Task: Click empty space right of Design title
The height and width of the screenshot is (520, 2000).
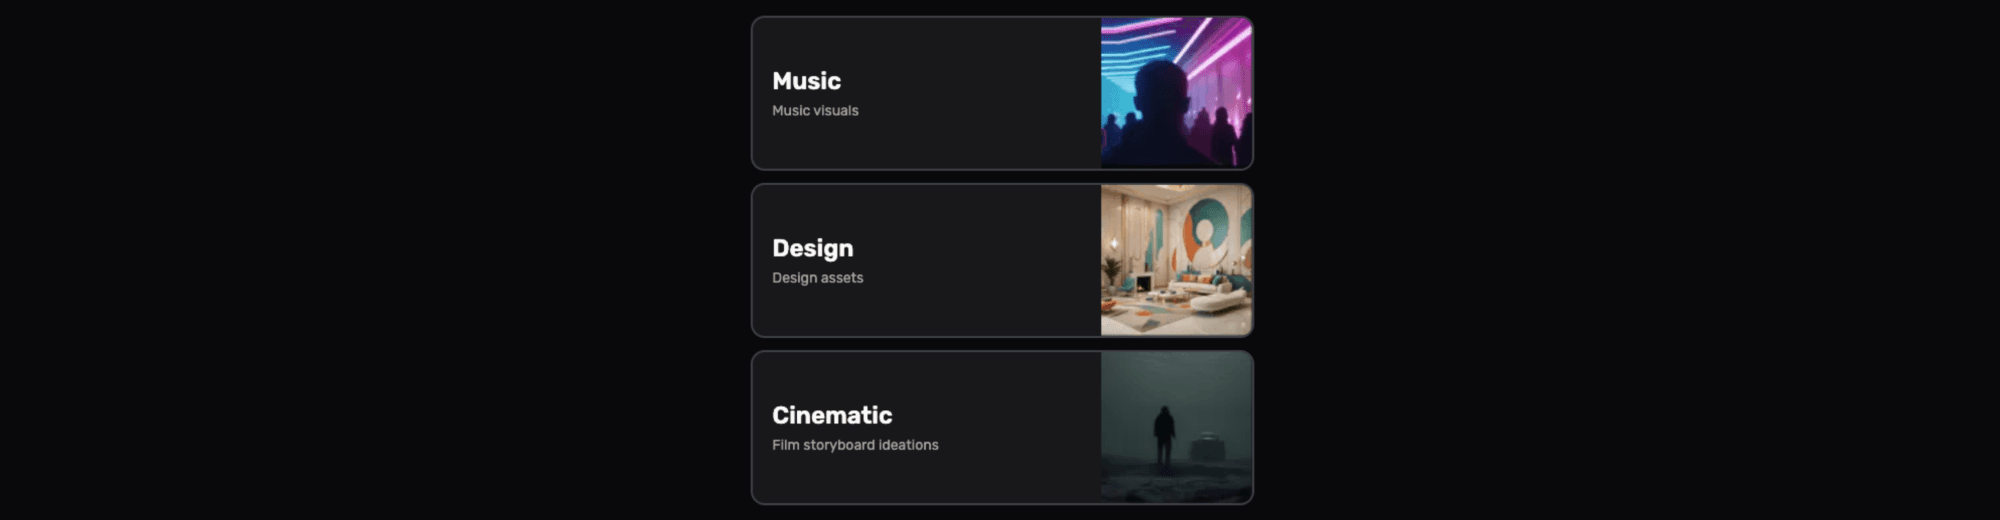Action: point(977,249)
